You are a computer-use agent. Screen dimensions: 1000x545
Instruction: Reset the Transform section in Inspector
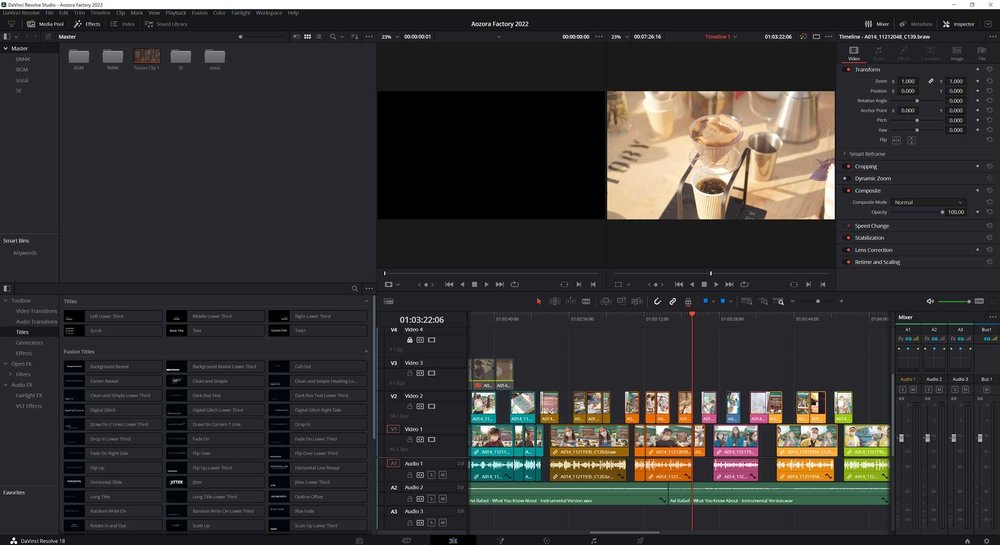989,69
